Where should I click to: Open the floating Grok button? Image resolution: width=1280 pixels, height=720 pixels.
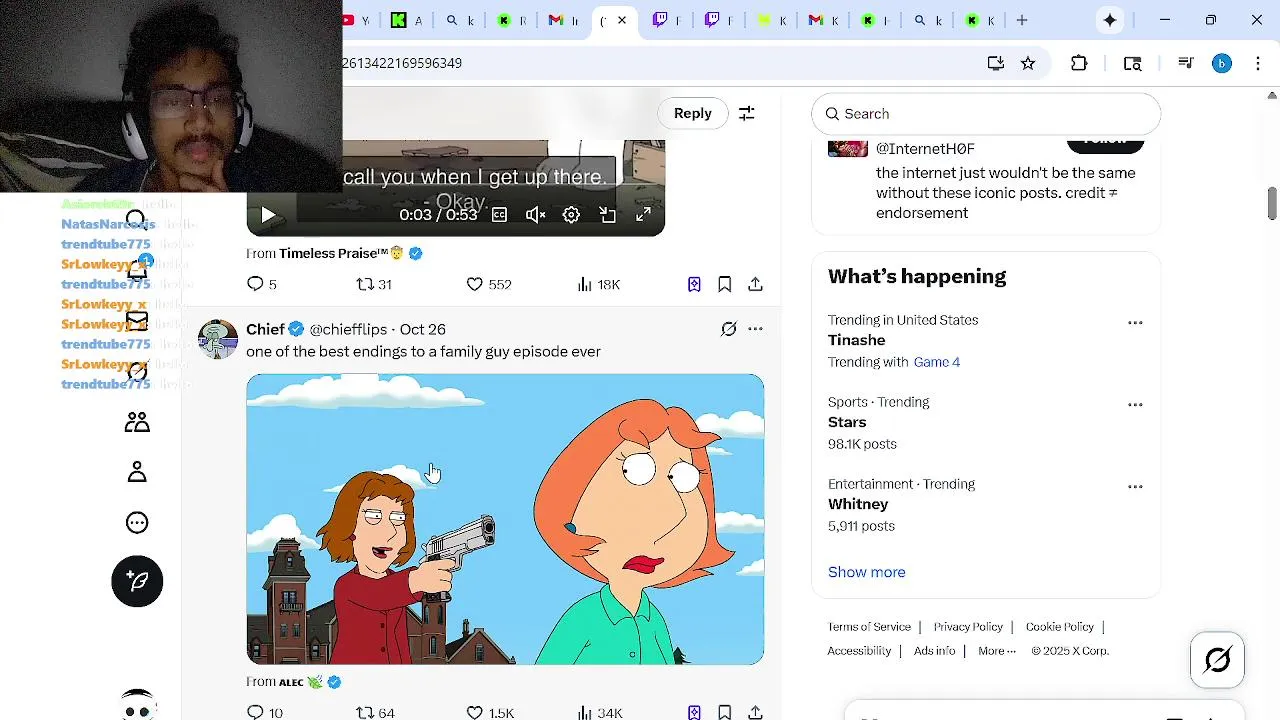tap(1217, 660)
